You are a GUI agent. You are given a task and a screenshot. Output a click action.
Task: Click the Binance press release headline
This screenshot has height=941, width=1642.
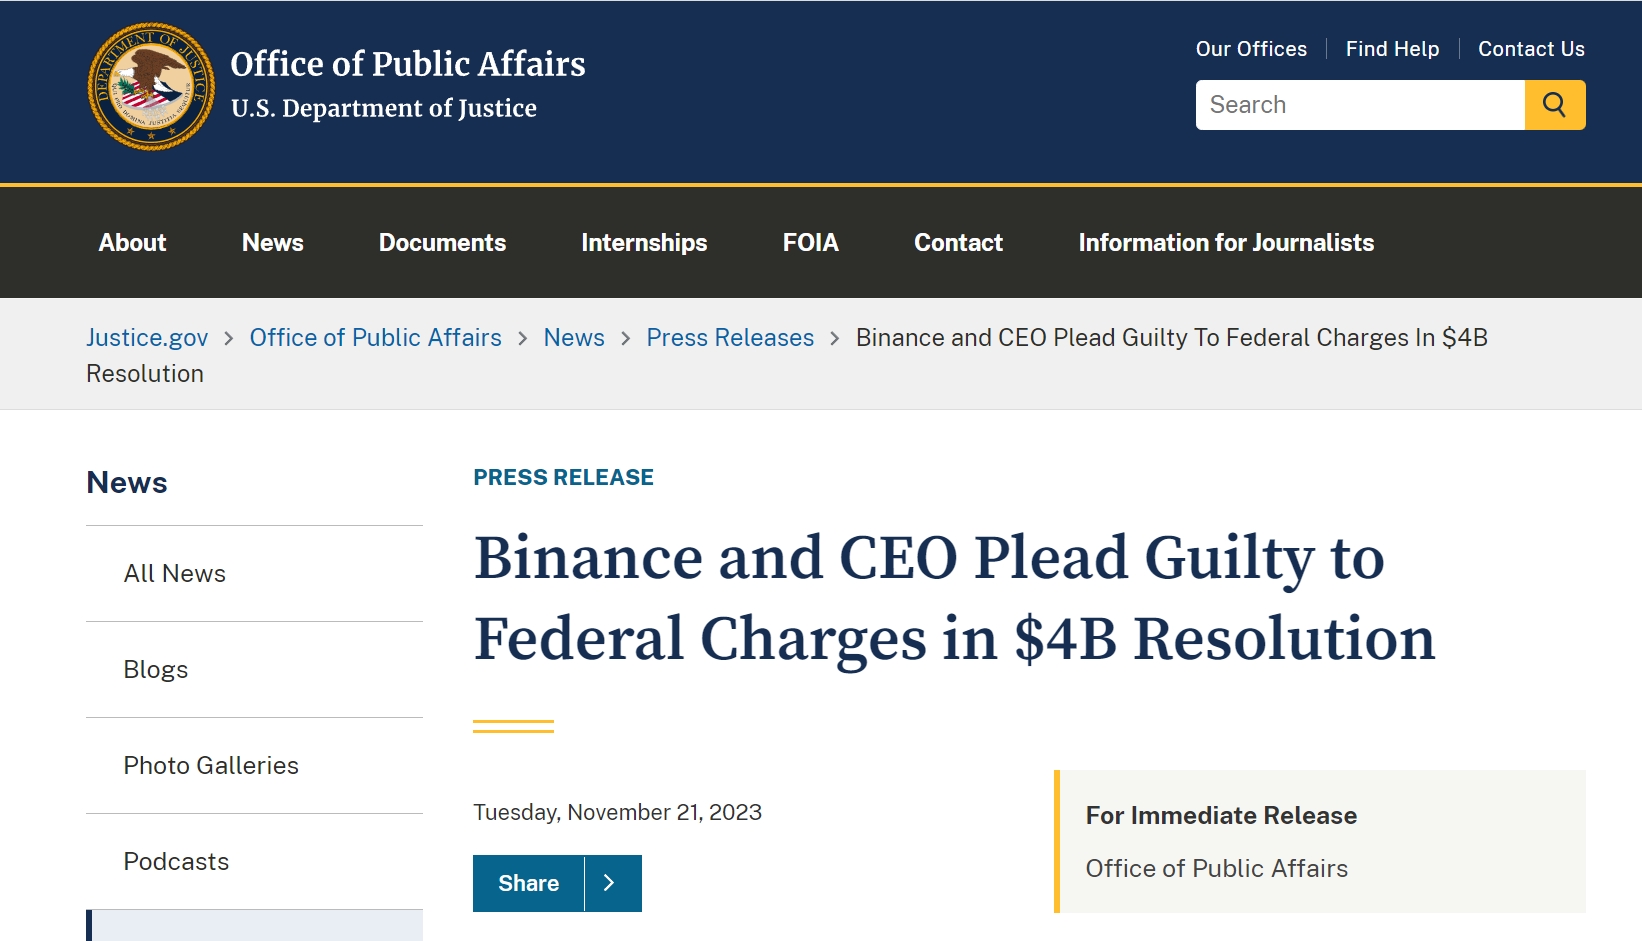point(954,598)
